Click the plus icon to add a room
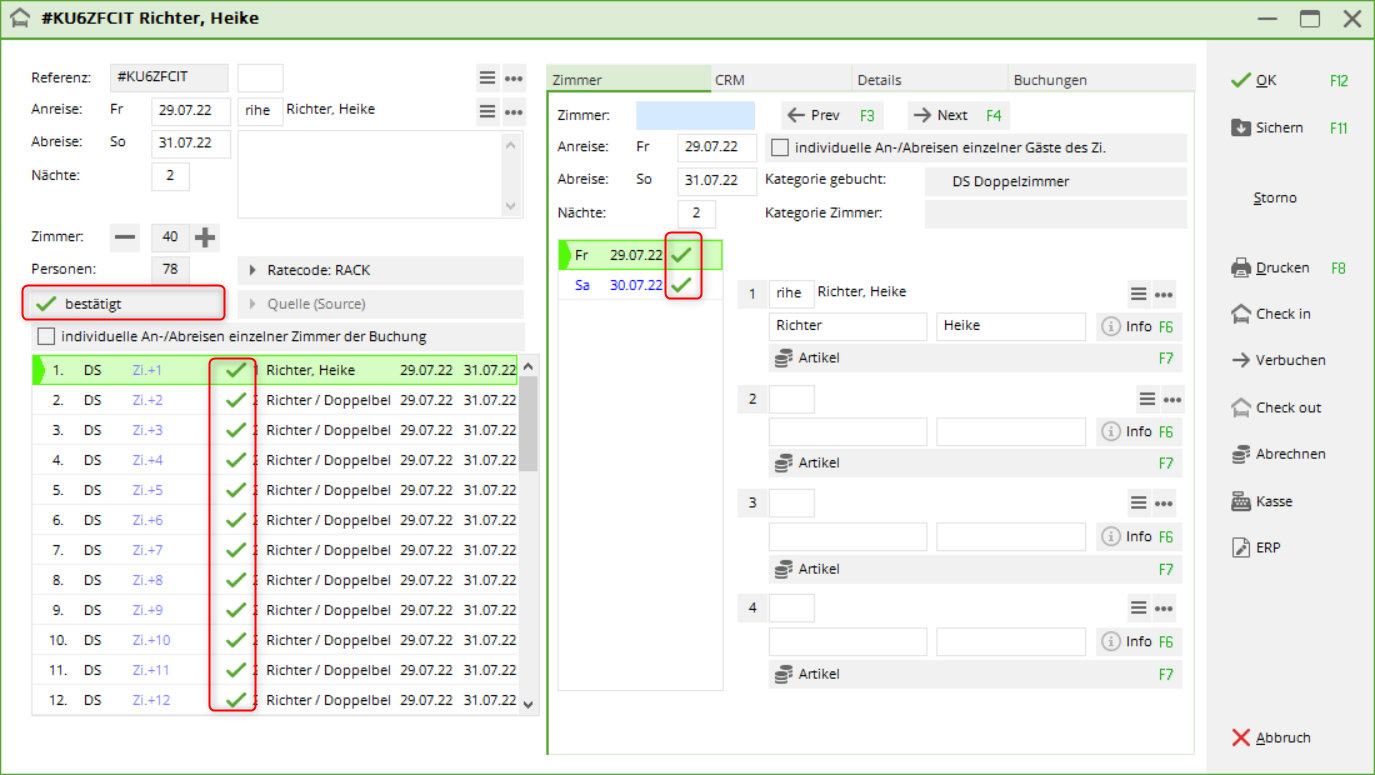 point(205,237)
